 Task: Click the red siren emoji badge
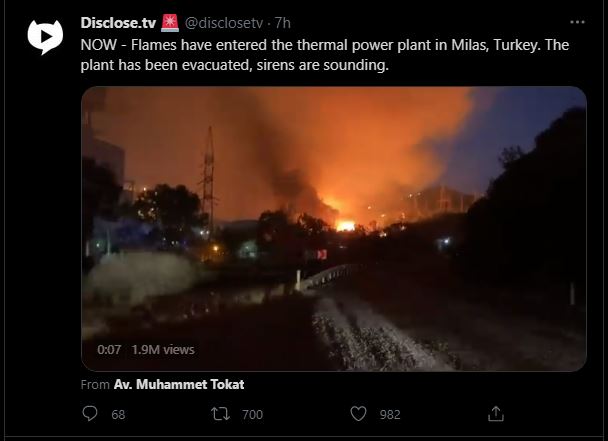pos(170,22)
